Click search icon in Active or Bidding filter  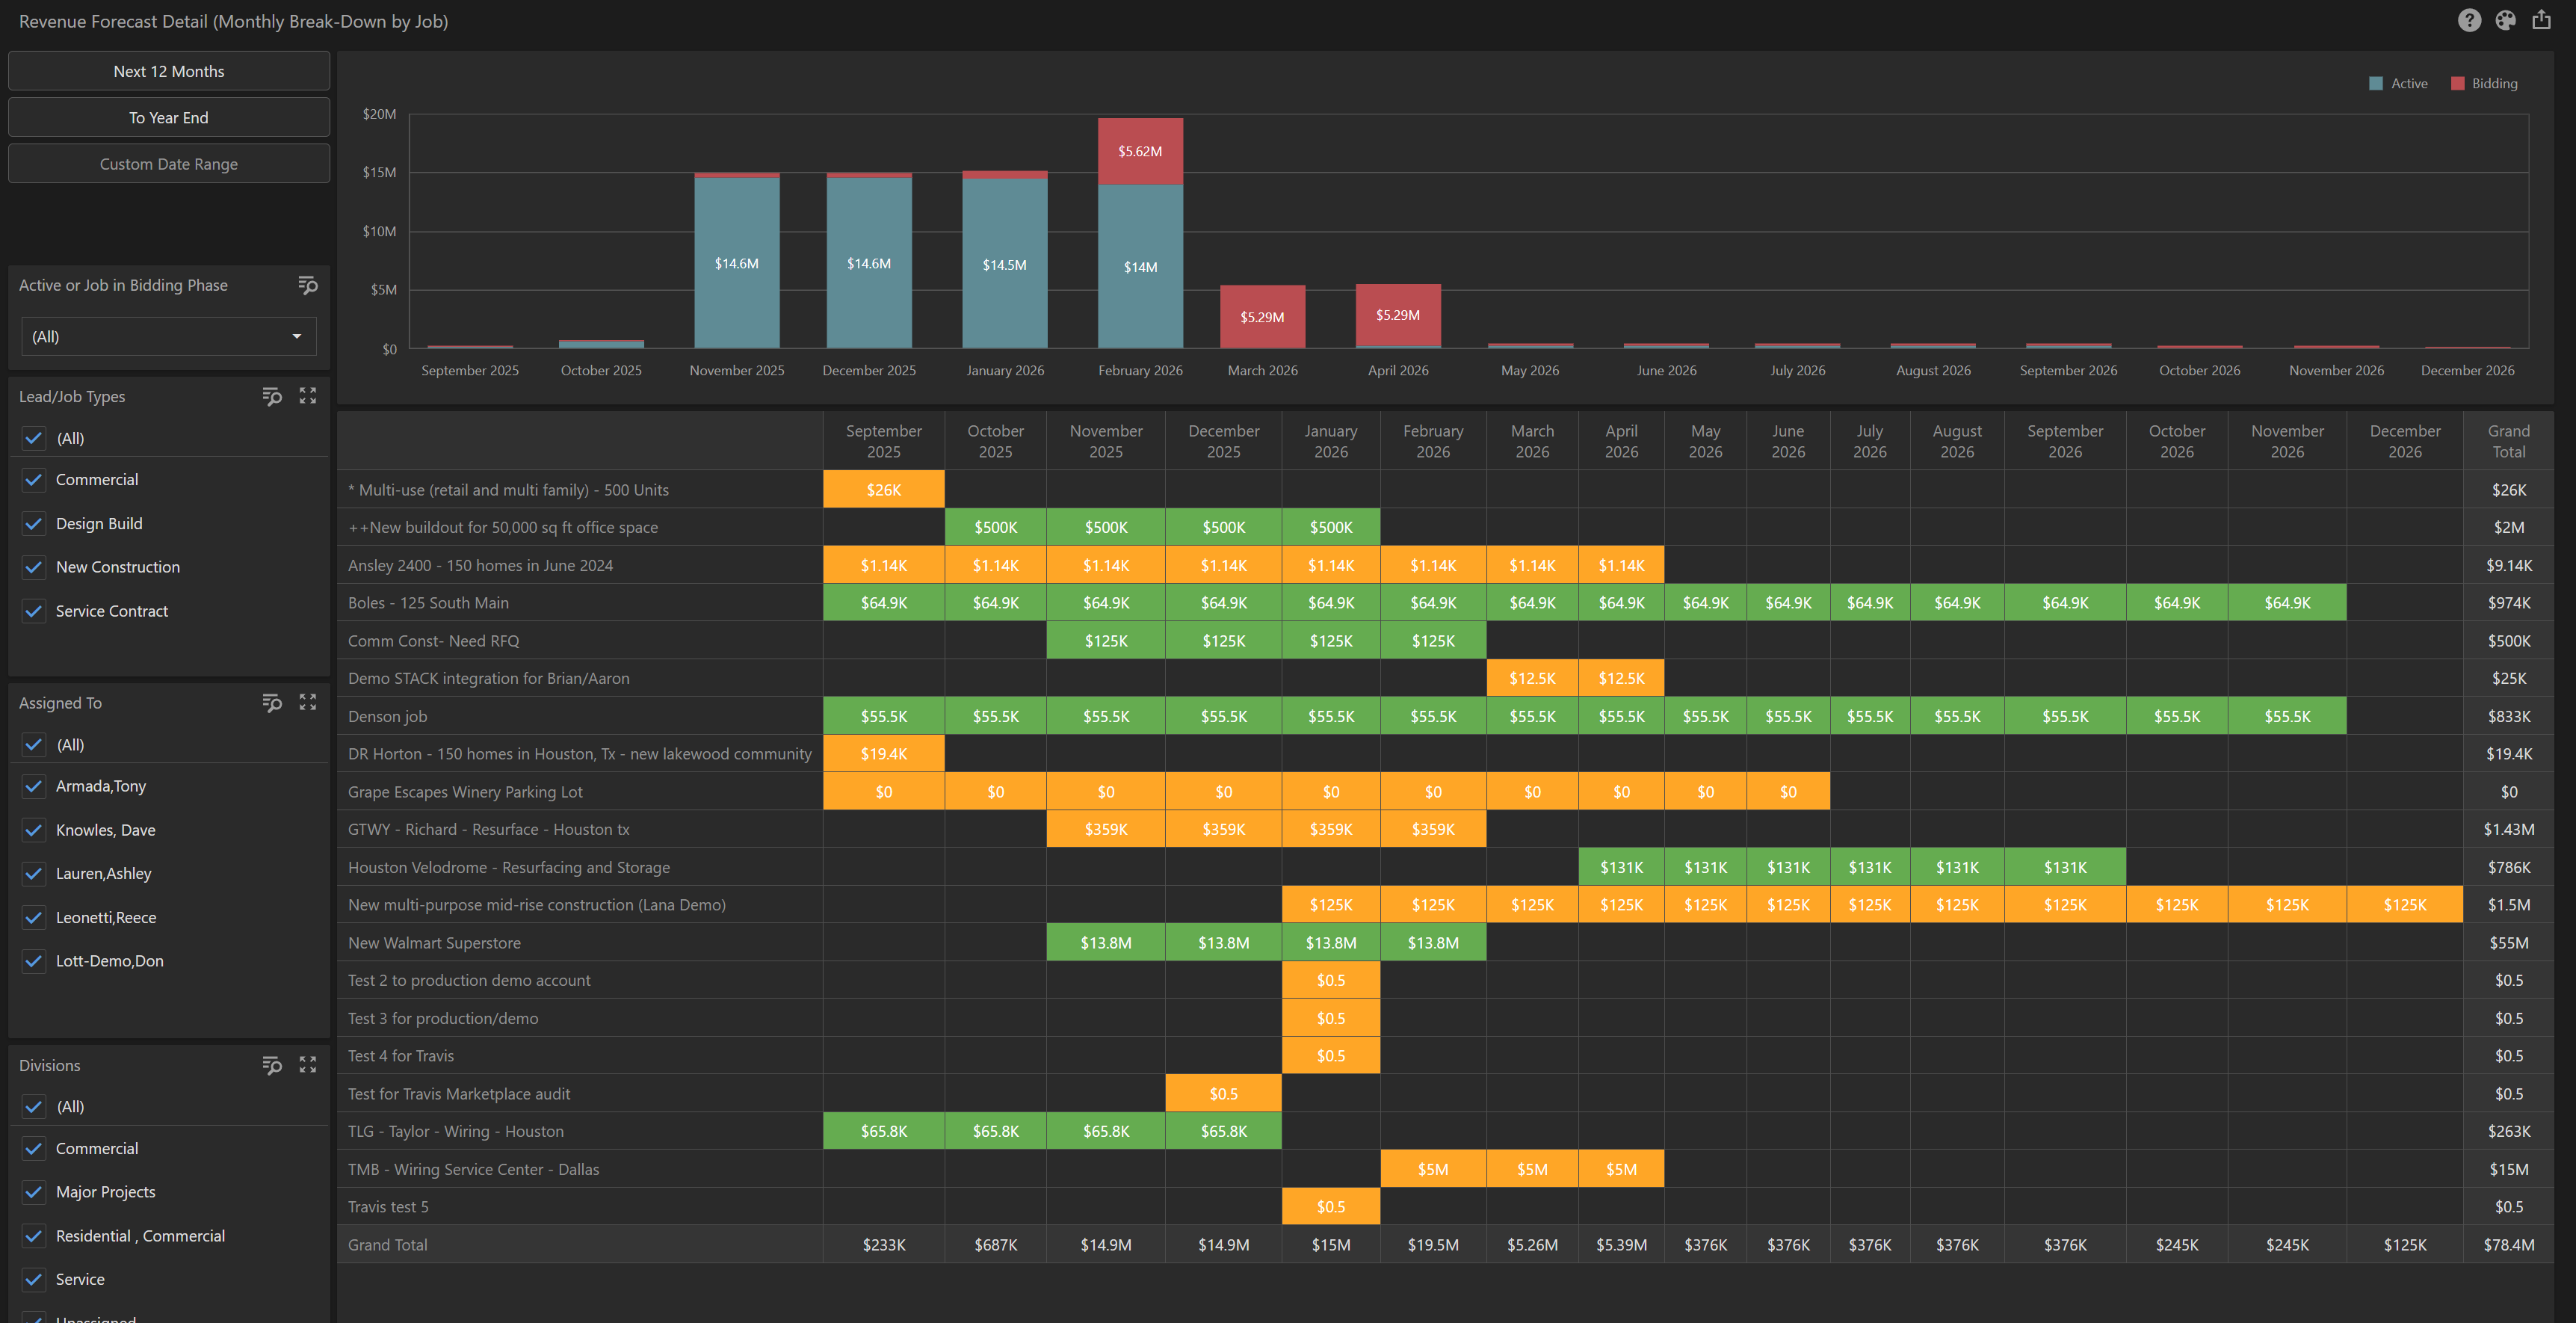tap(308, 286)
